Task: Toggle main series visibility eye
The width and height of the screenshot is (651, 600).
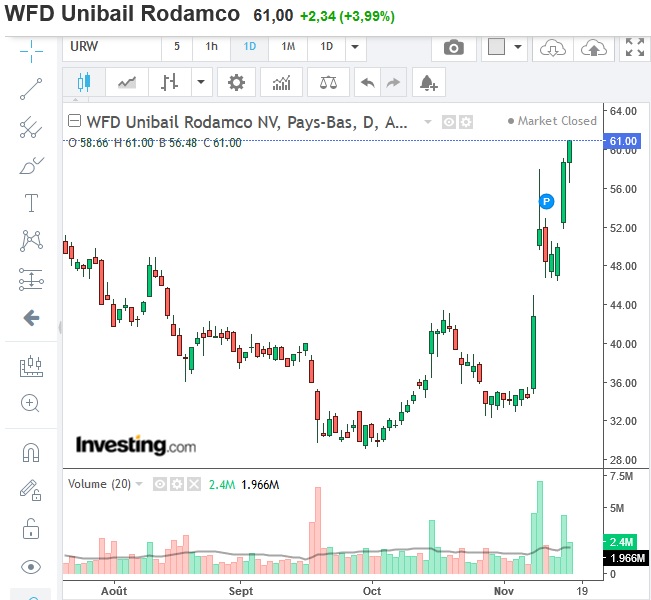Action: coord(448,122)
